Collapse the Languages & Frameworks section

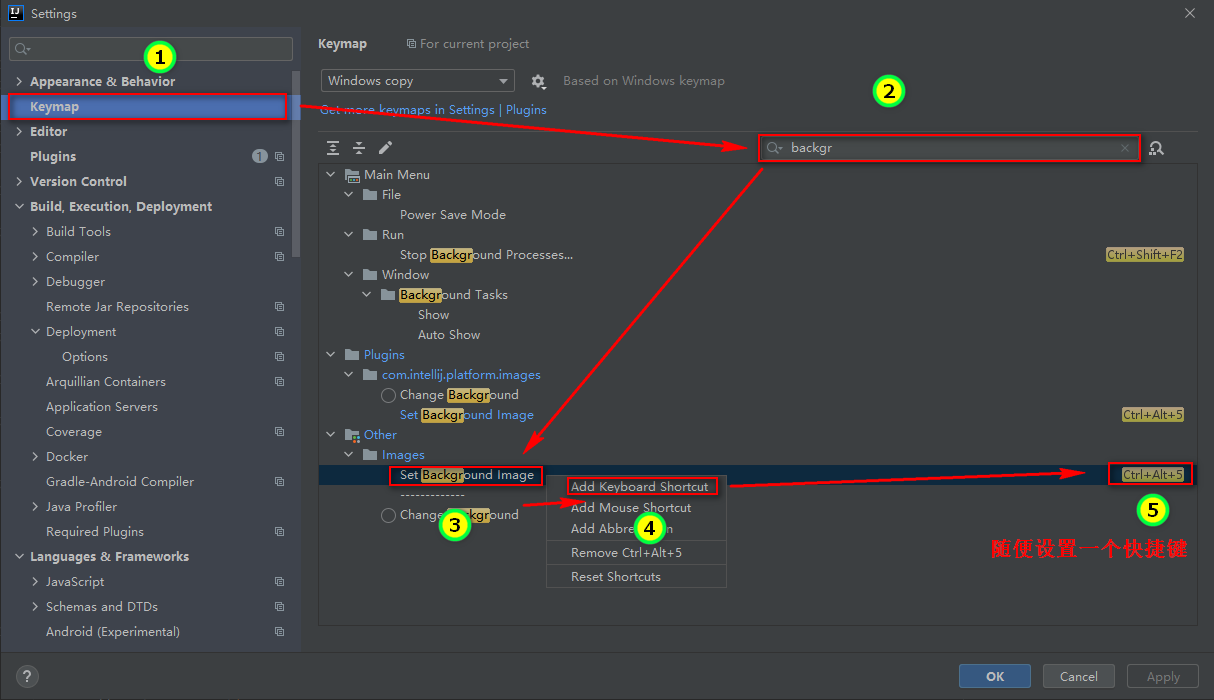click(19, 557)
